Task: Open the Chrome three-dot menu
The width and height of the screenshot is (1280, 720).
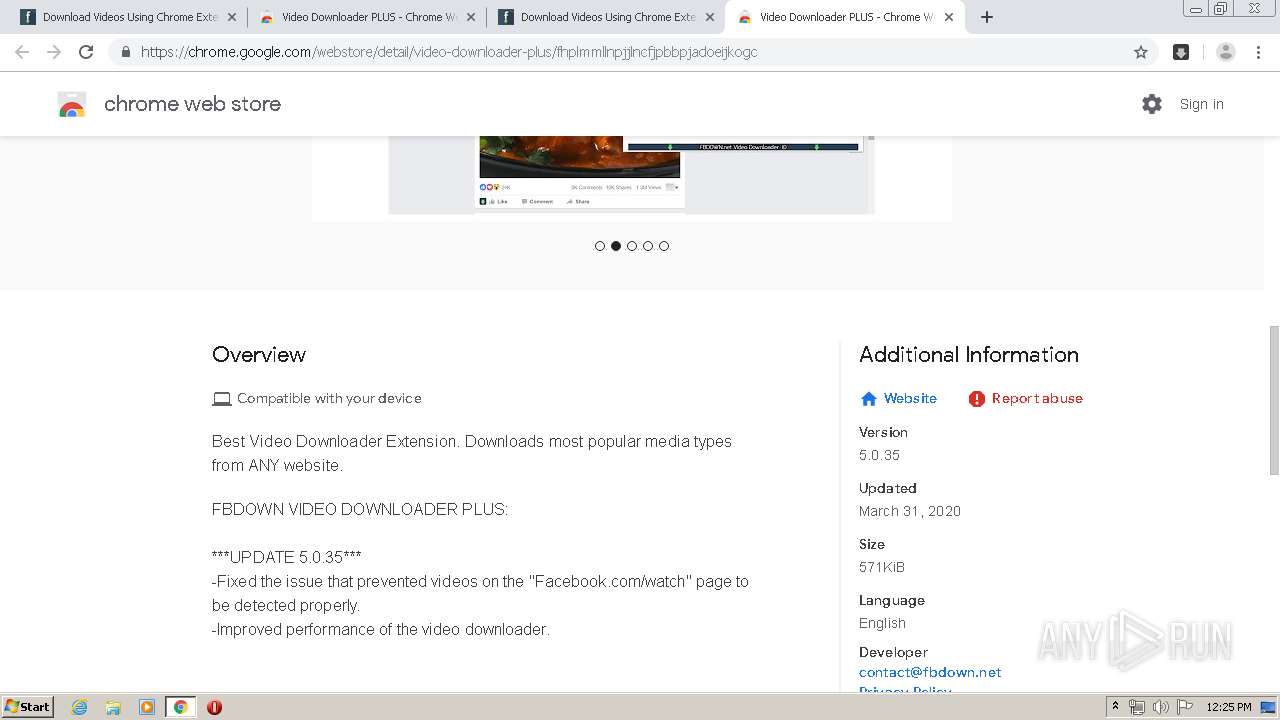Action: point(1258,52)
